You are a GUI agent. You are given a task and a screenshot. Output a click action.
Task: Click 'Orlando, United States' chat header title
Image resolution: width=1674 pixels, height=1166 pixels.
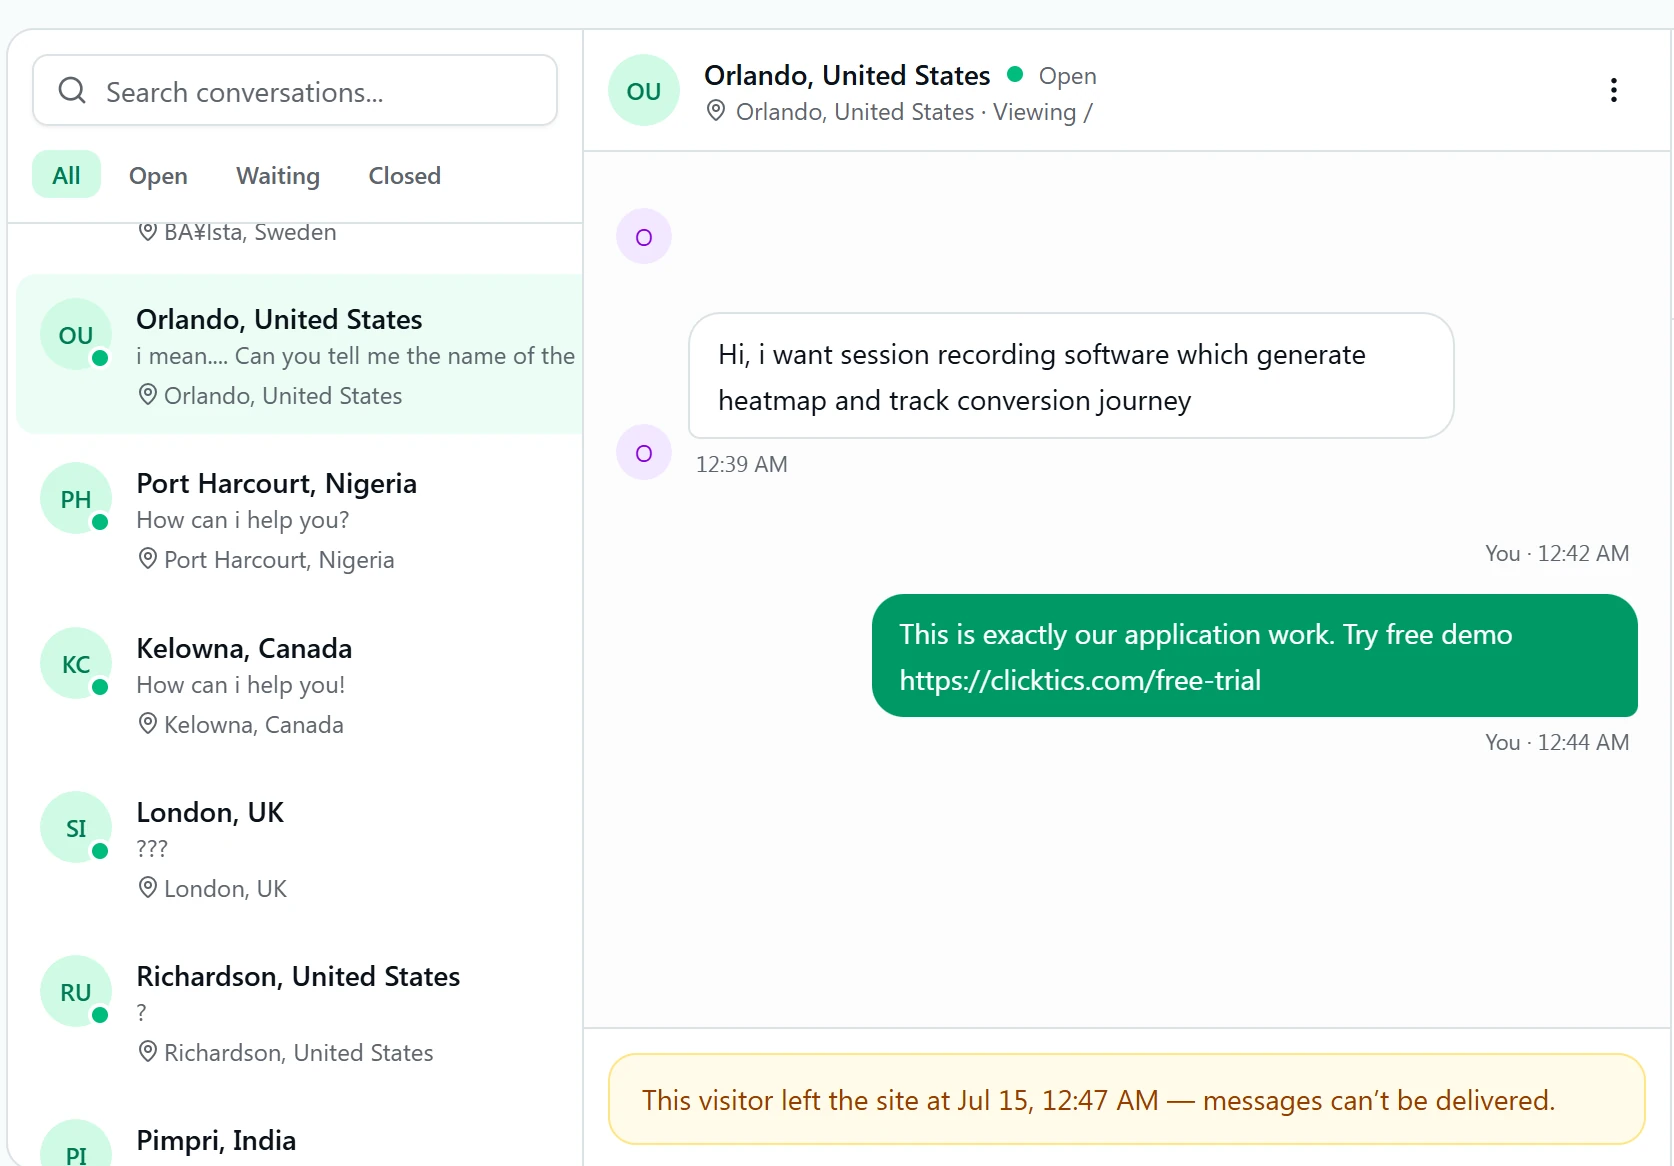pyautogui.click(x=847, y=75)
